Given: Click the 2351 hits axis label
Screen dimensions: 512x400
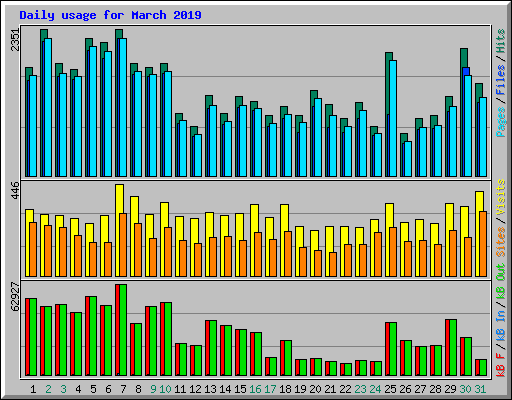Looking at the screenshot, I should pyautogui.click(x=15, y=40).
